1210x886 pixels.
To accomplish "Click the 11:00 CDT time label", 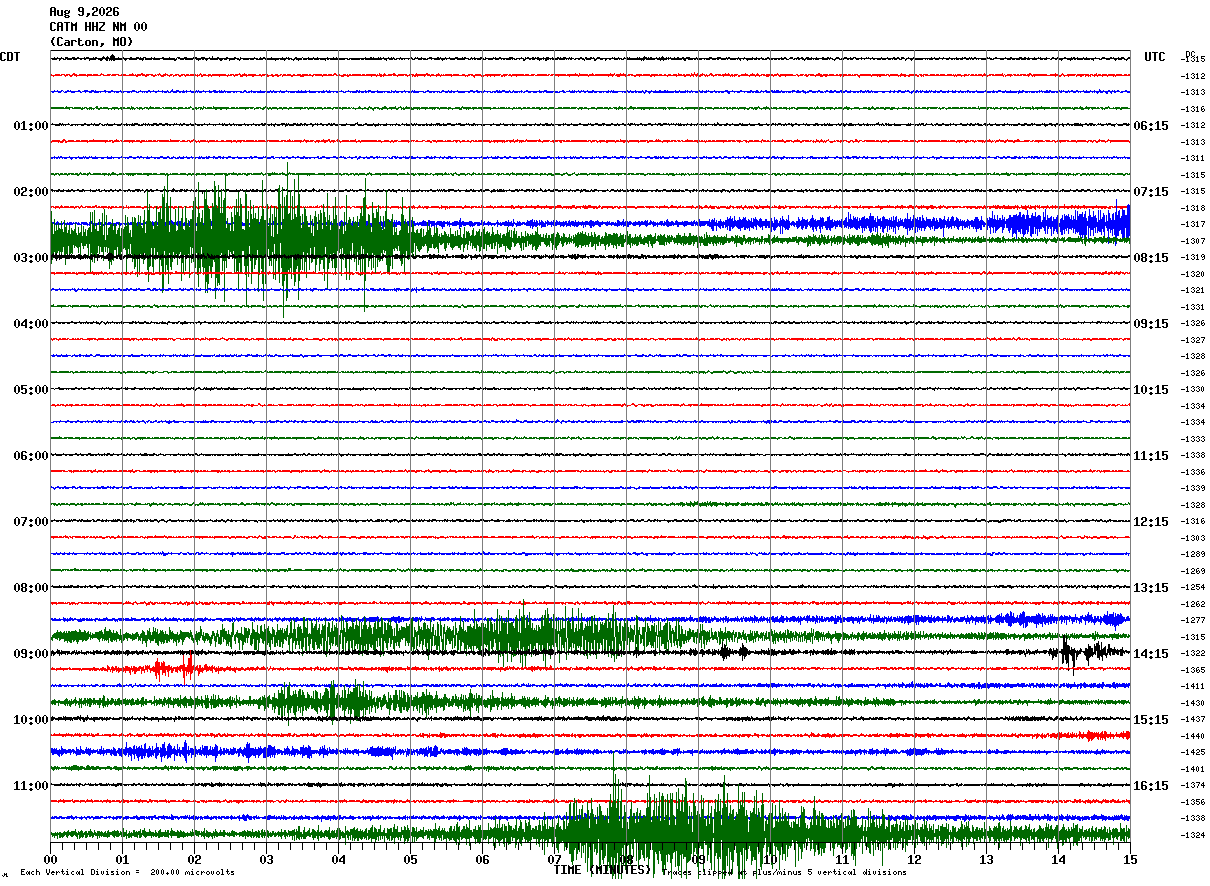I will pos(31,785).
